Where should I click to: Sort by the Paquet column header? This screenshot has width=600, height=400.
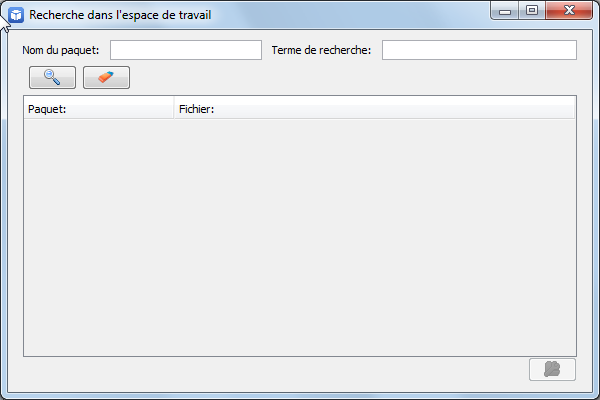[x=99, y=109]
